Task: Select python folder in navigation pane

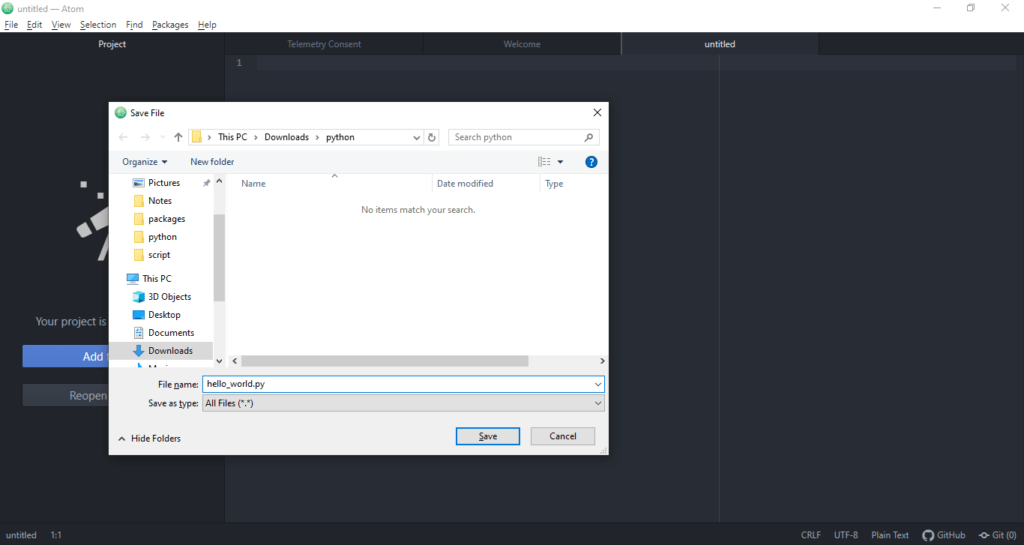Action: pyautogui.click(x=163, y=237)
